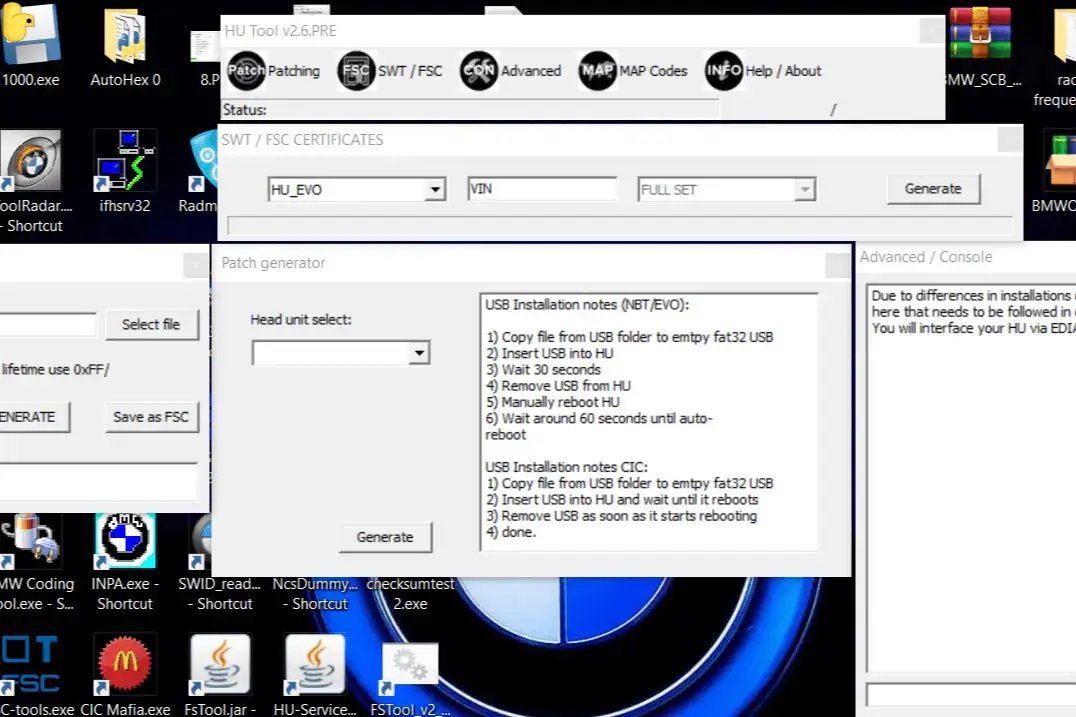
Task: Click the USB Installation notes text box
Action: pyautogui.click(x=648, y=422)
